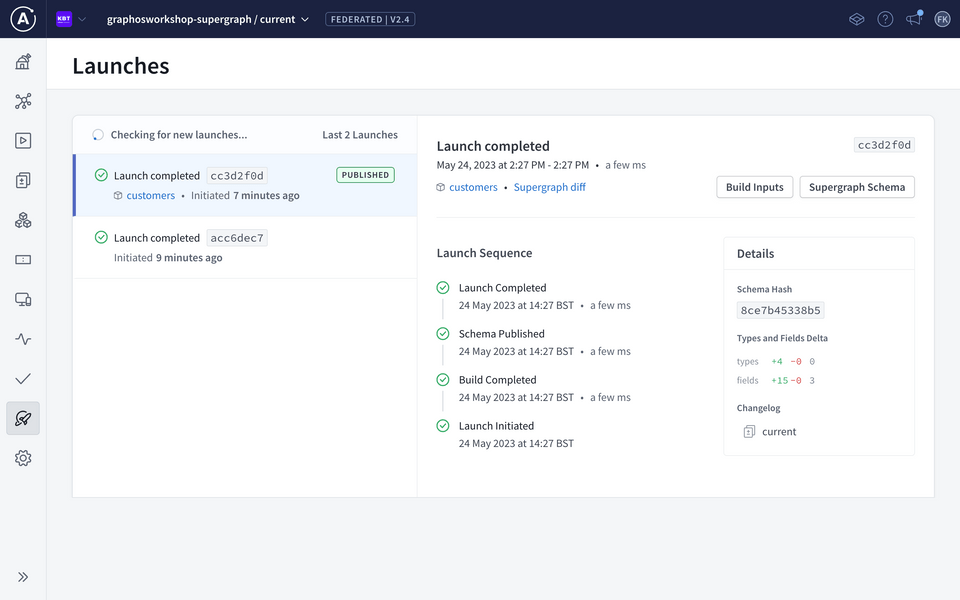Open the Clients monitor sidebar icon
The height and width of the screenshot is (600, 960).
(x=23, y=299)
